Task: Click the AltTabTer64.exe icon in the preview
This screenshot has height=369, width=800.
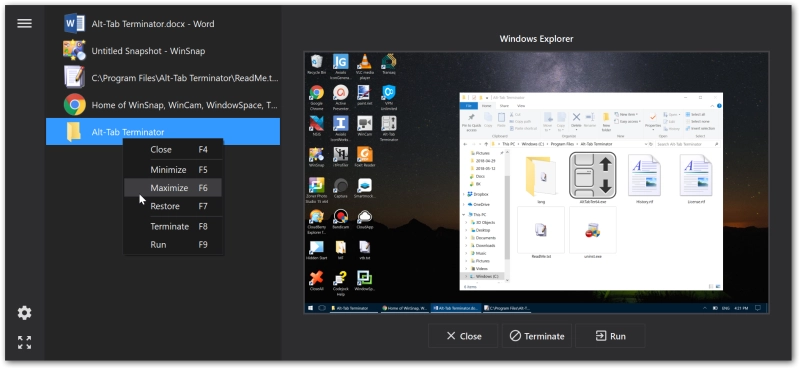Action: pos(592,175)
